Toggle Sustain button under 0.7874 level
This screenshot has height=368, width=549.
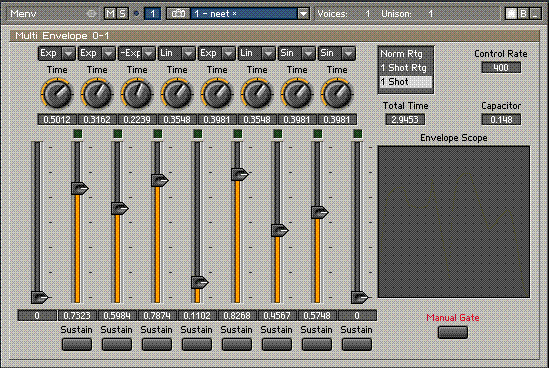pyautogui.click(x=157, y=344)
